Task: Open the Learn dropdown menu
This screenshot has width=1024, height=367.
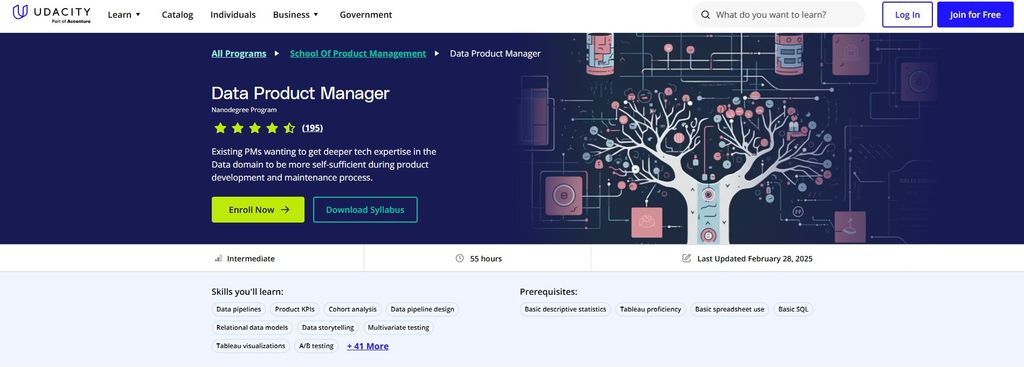Action: (x=124, y=14)
